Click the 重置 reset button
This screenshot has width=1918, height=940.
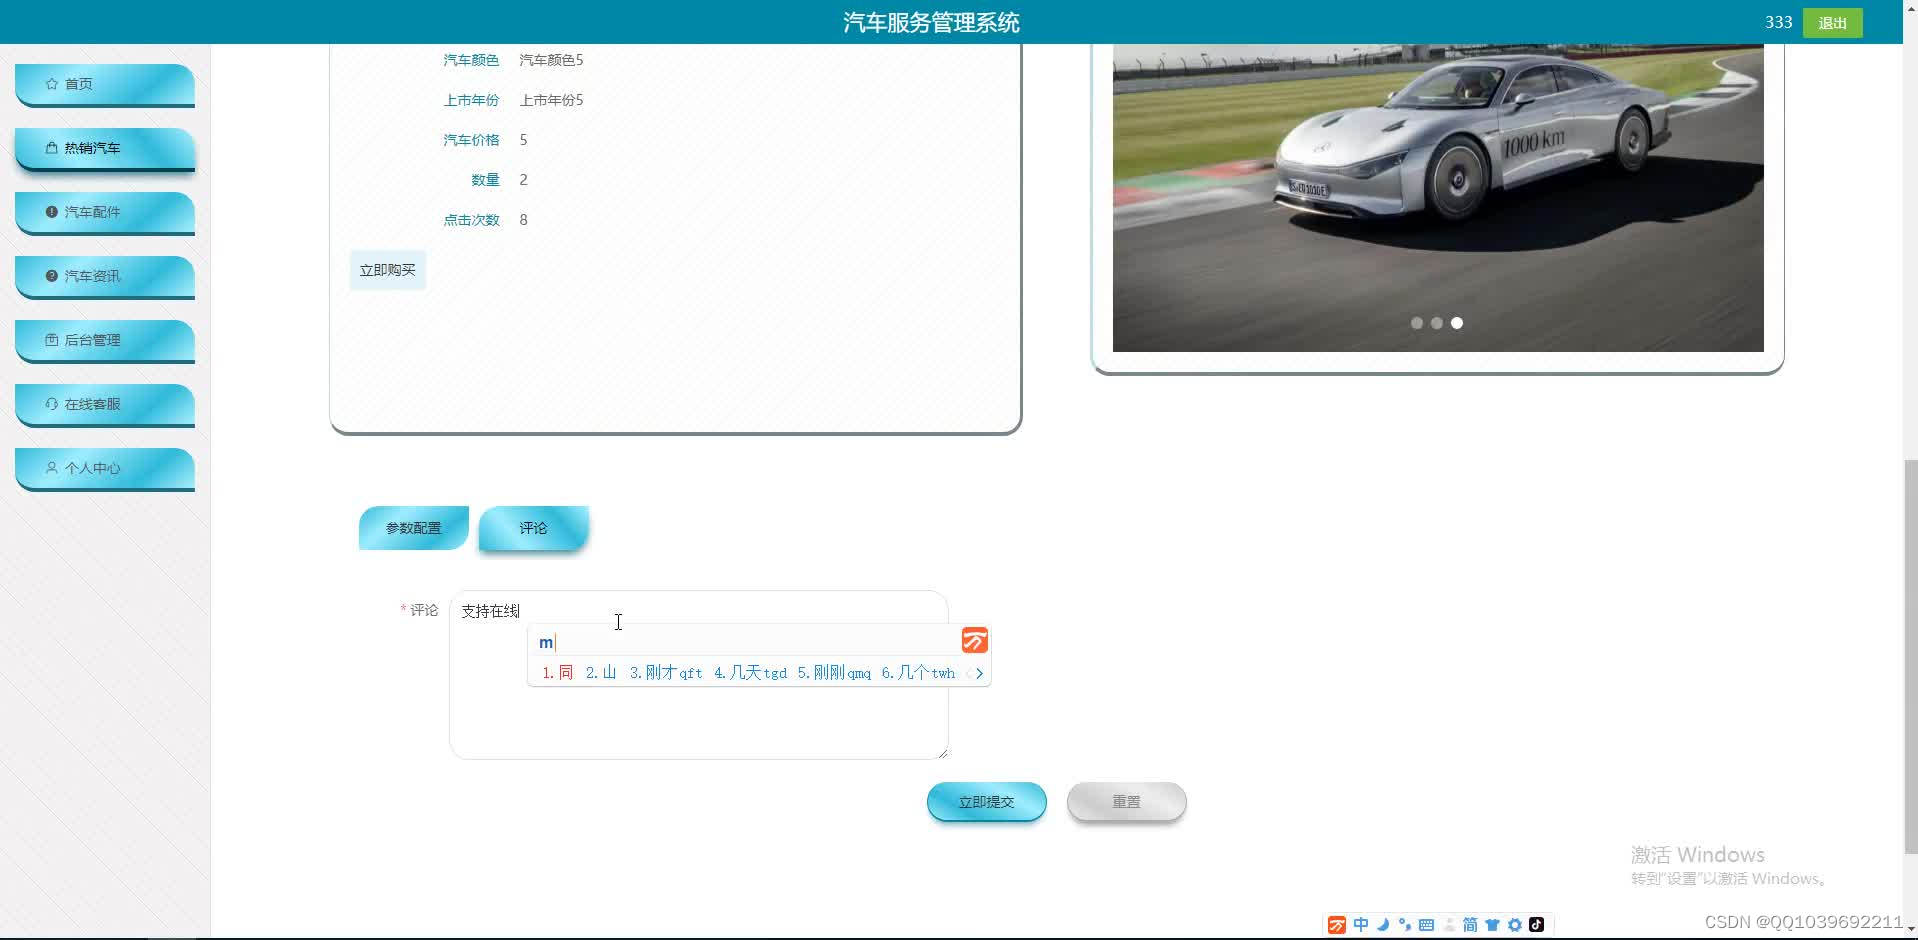point(1127,802)
